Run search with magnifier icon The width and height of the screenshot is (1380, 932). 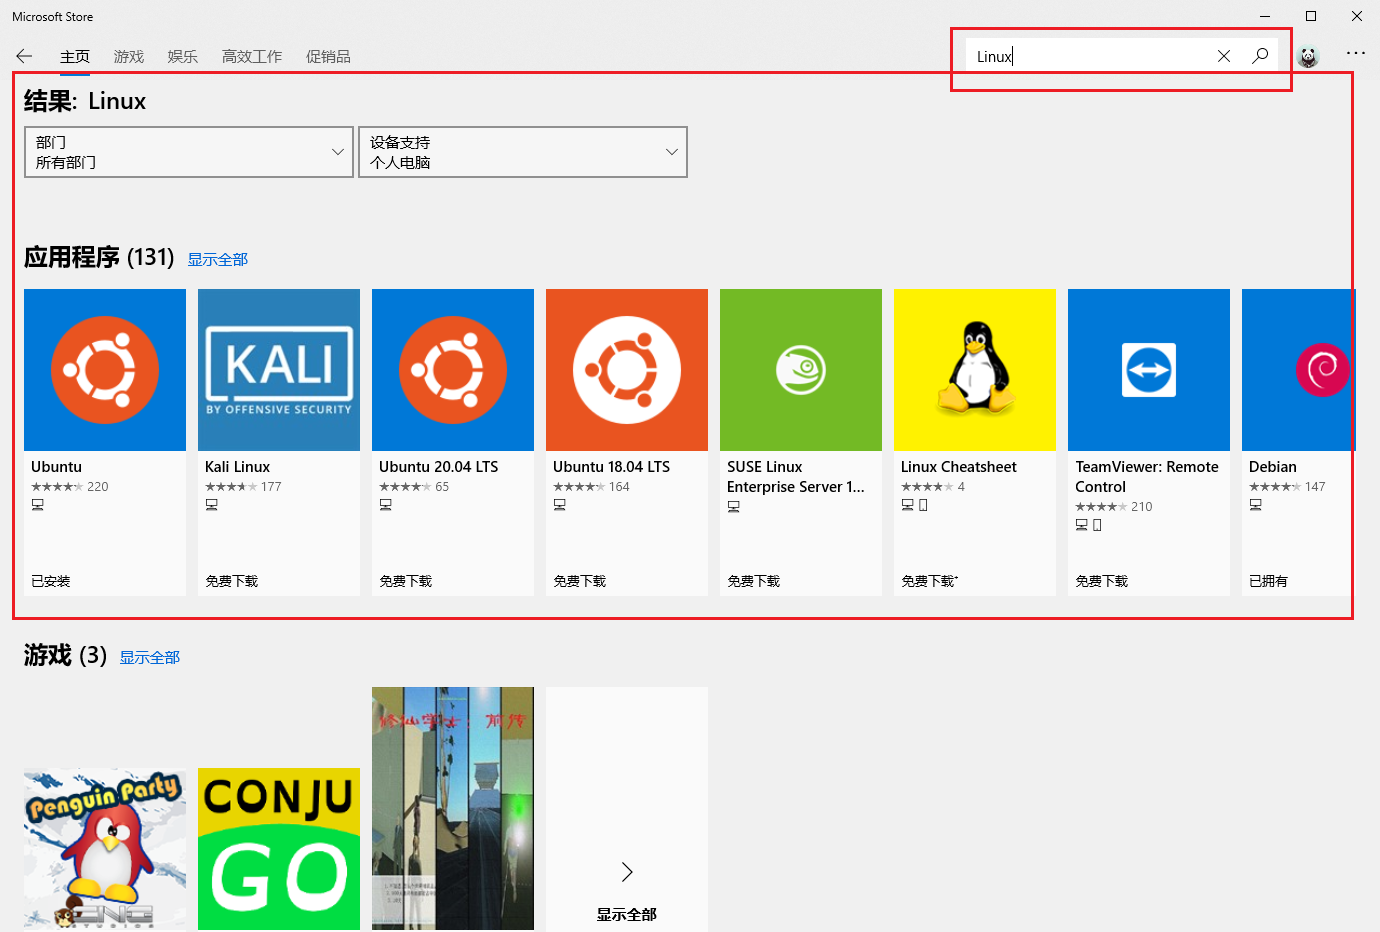pyautogui.click(x=1260, y=56)
